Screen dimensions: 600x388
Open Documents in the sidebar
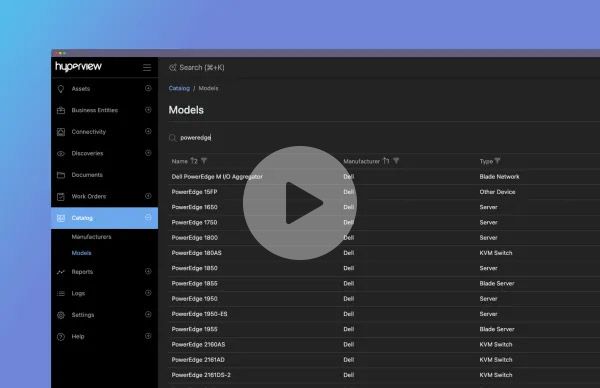pyautogui.click(x=87, y=175)
